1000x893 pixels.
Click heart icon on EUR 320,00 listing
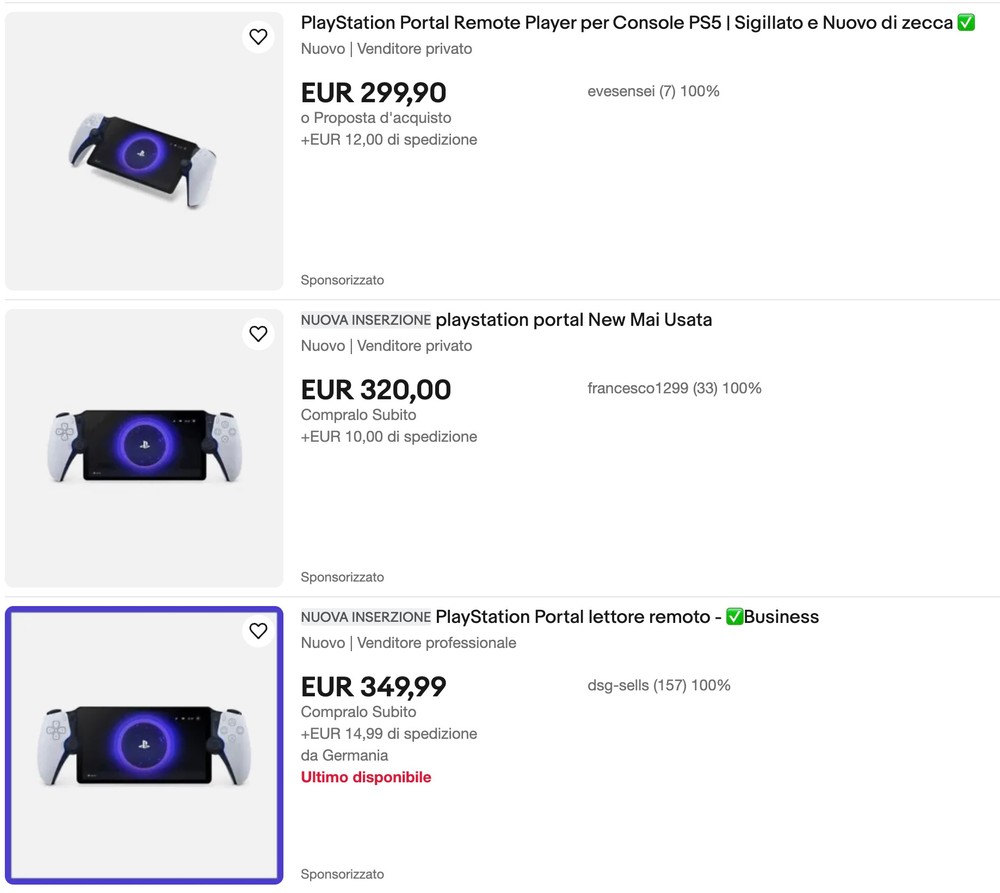(x=258, y=334)
